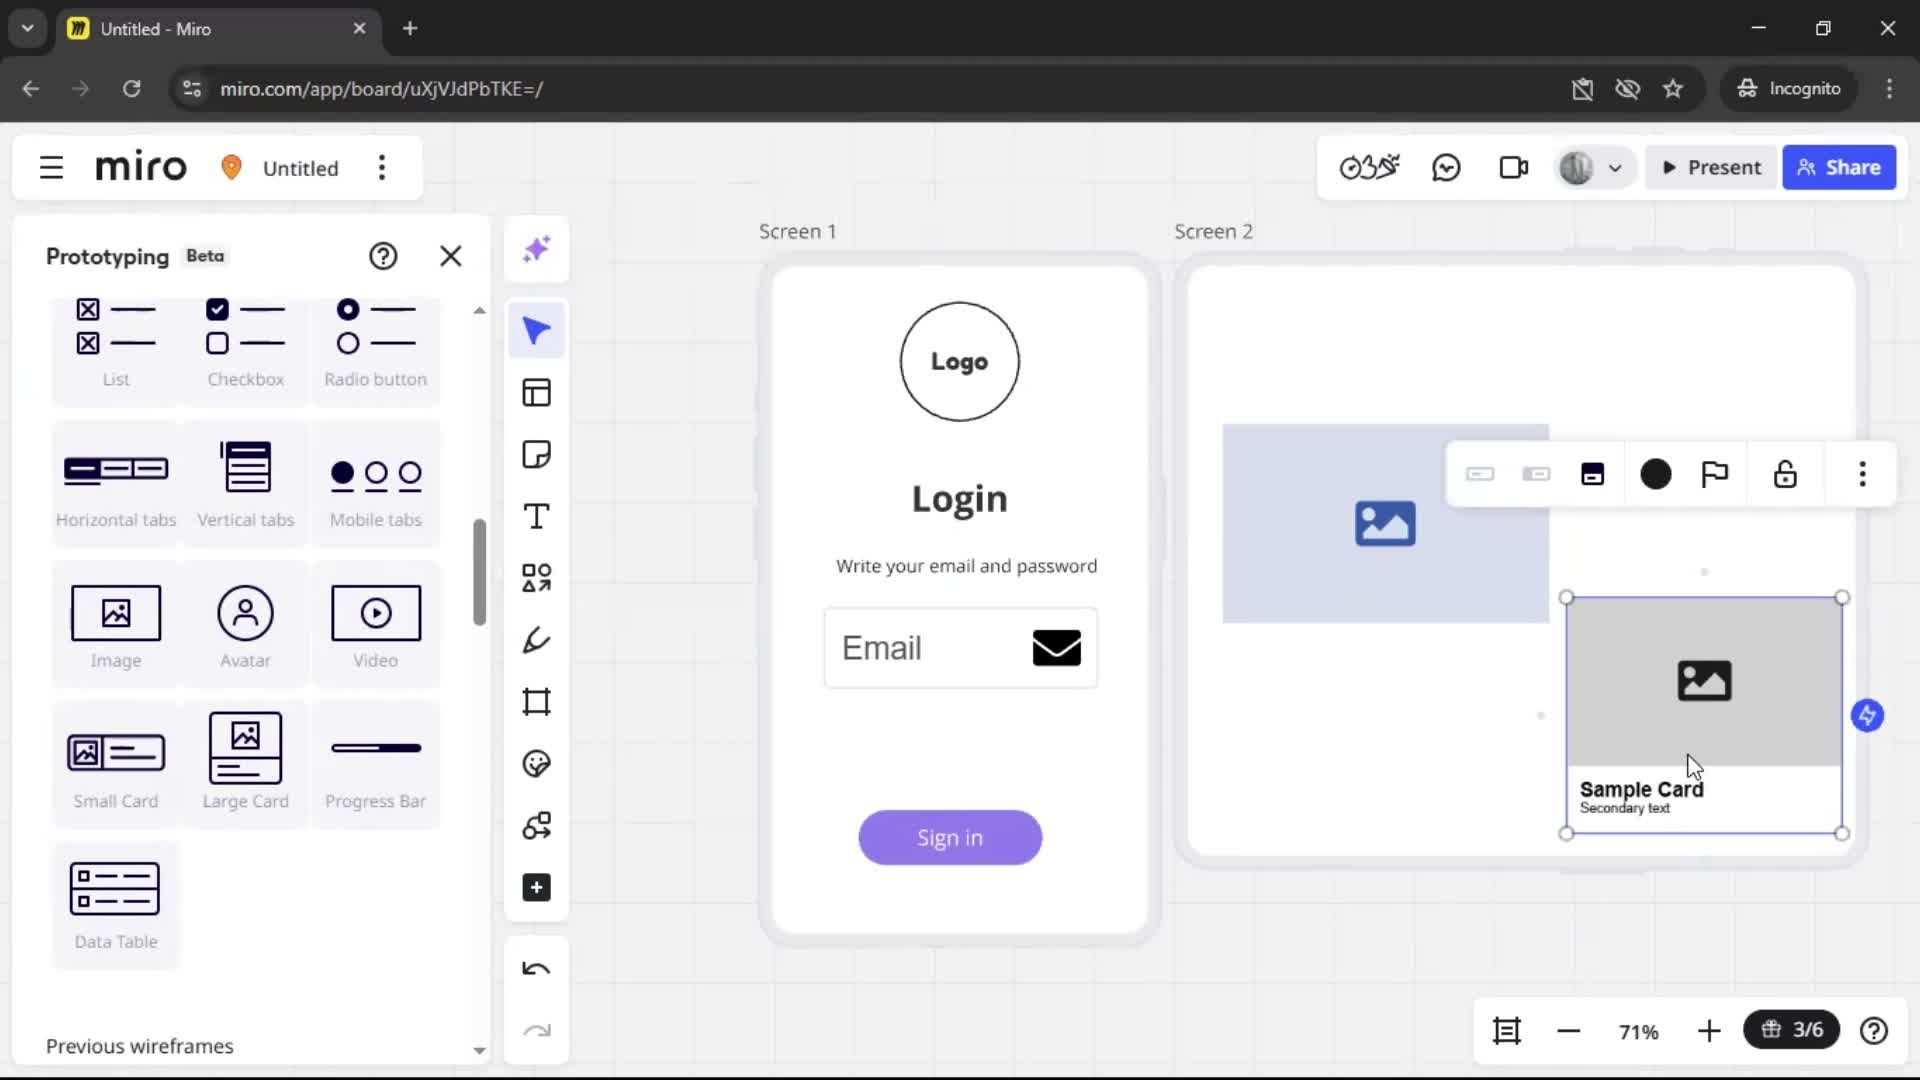Open the comments icon
This screenshot has height=1080, width=1920.
click(x=1446, y=168)
